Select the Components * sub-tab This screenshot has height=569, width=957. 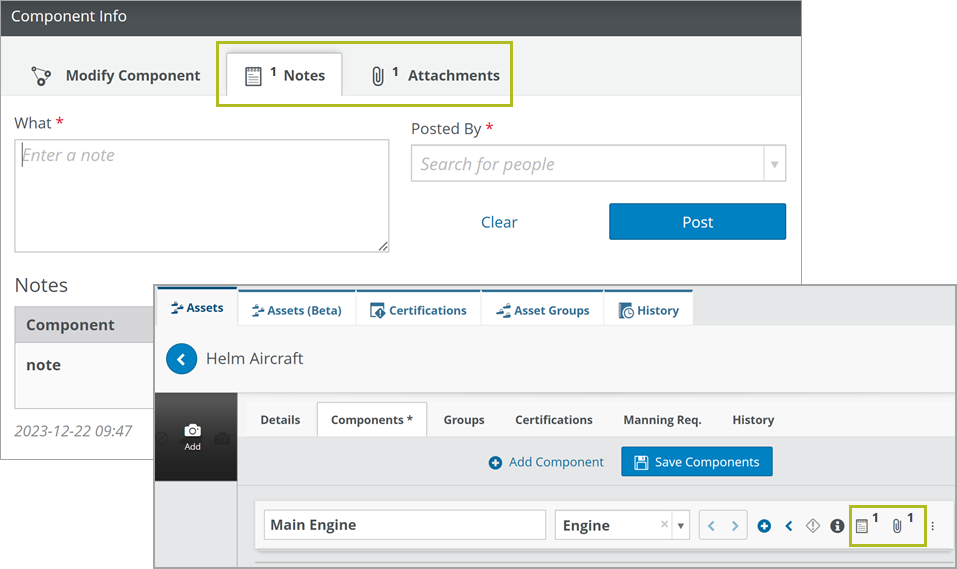(372, 419)
